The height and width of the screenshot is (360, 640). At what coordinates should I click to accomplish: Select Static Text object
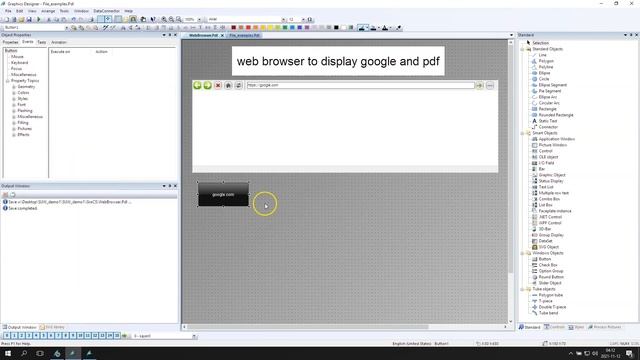[547, 121]
